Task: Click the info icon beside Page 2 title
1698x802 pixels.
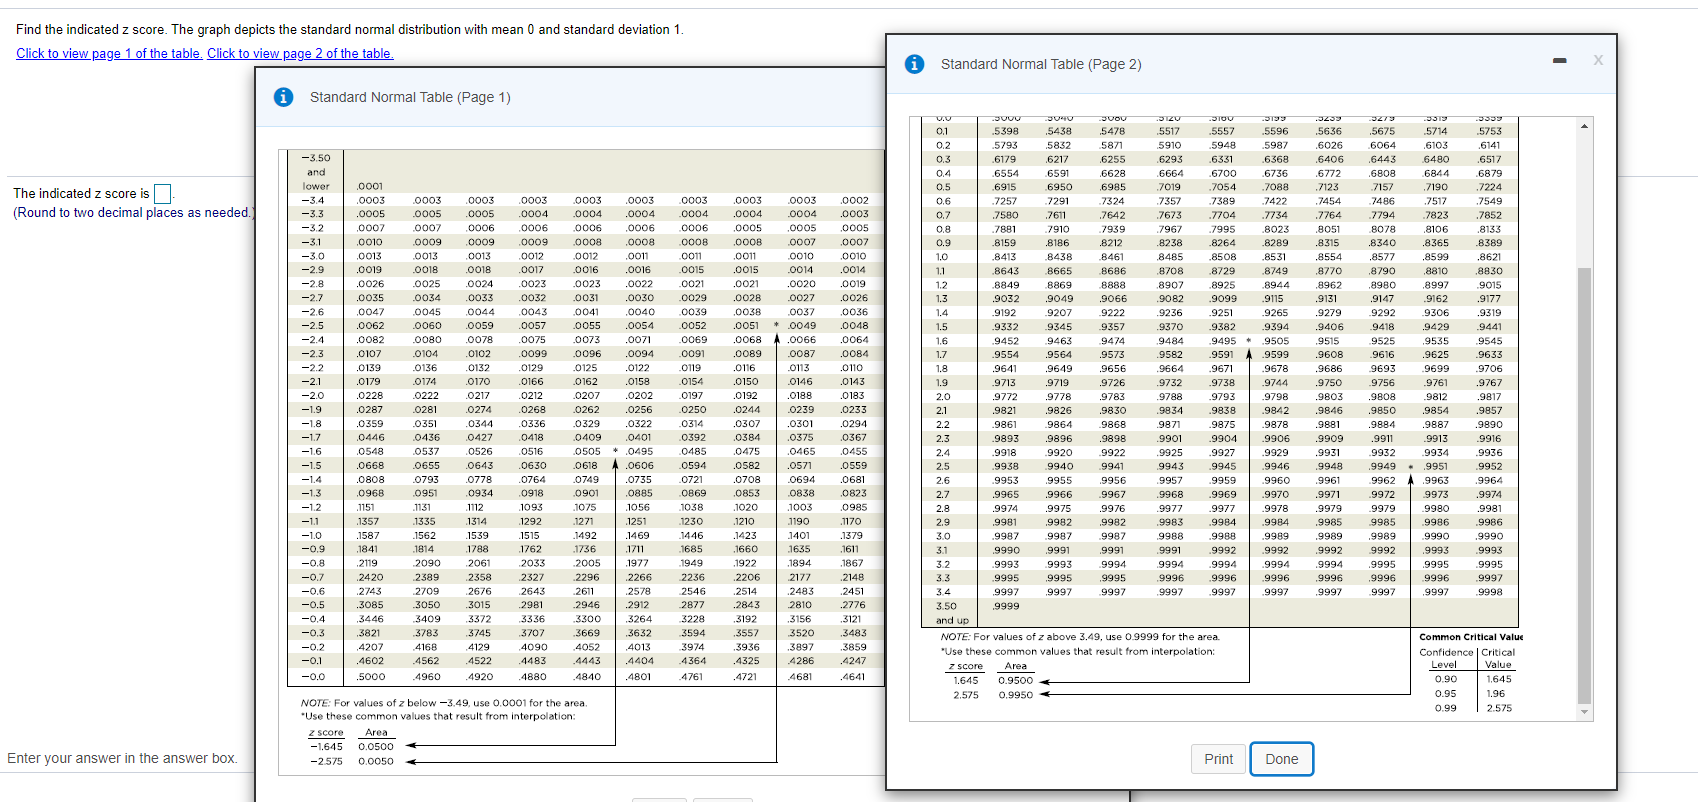Action: 914,64
